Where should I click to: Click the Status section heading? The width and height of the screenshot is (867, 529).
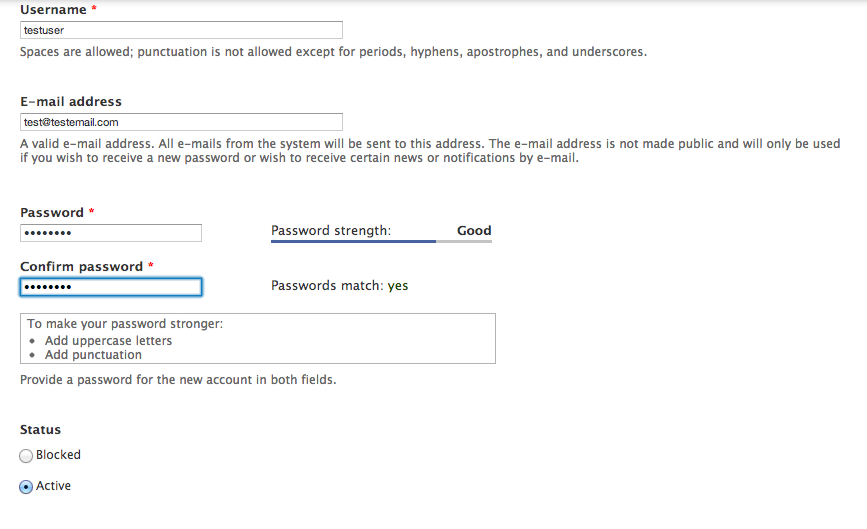click(x=40, y=430)
